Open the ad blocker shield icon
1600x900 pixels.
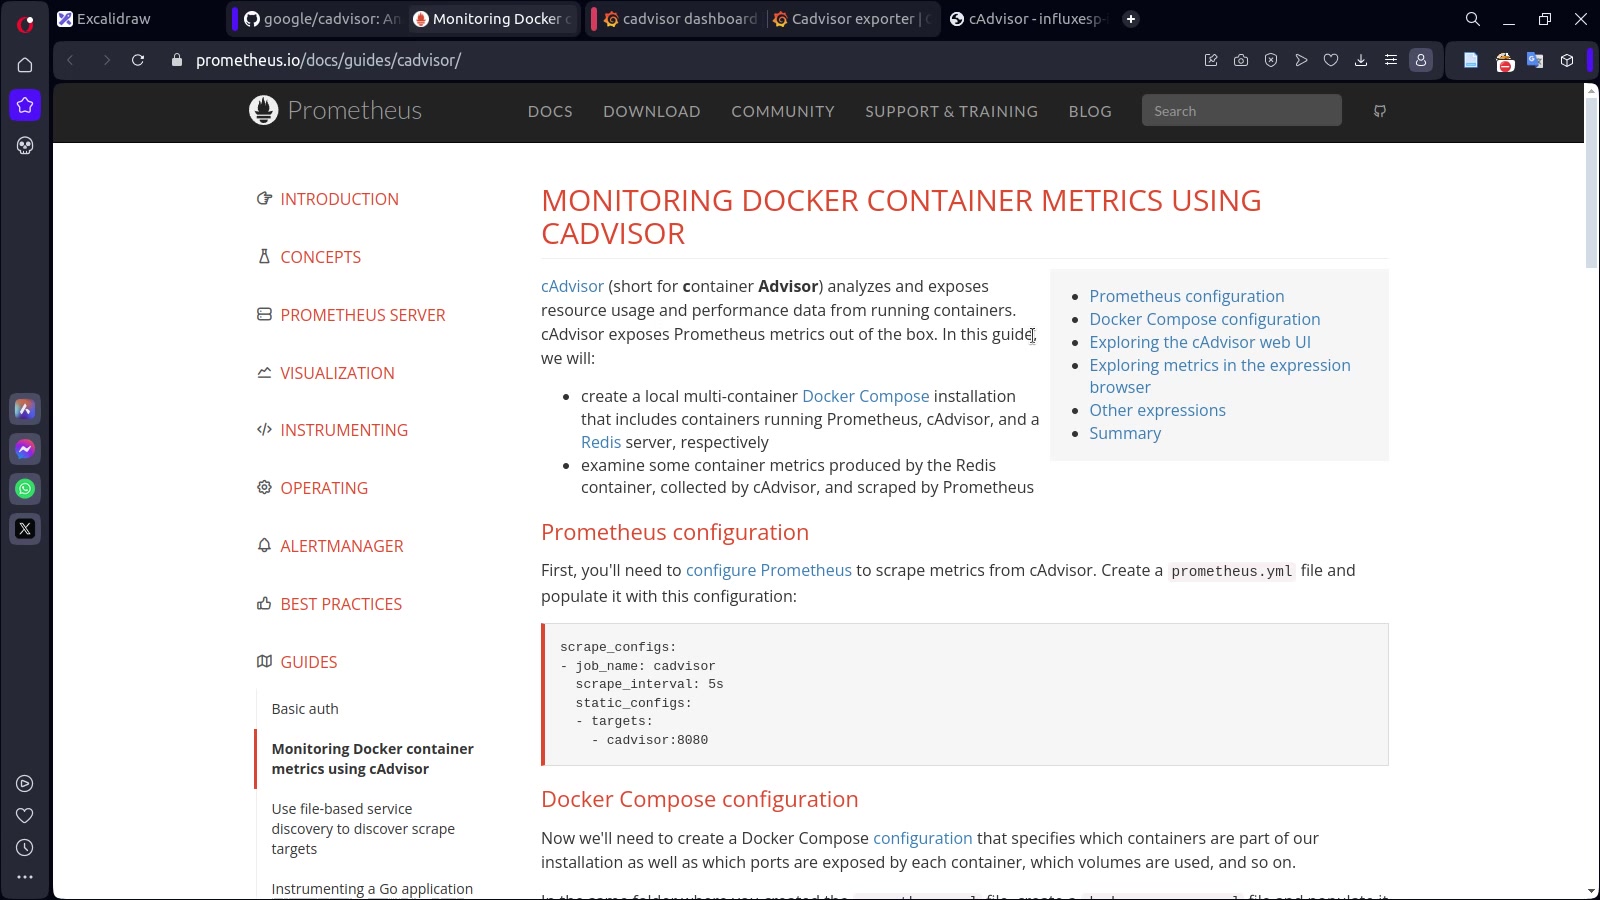(x=1271, y=60)
